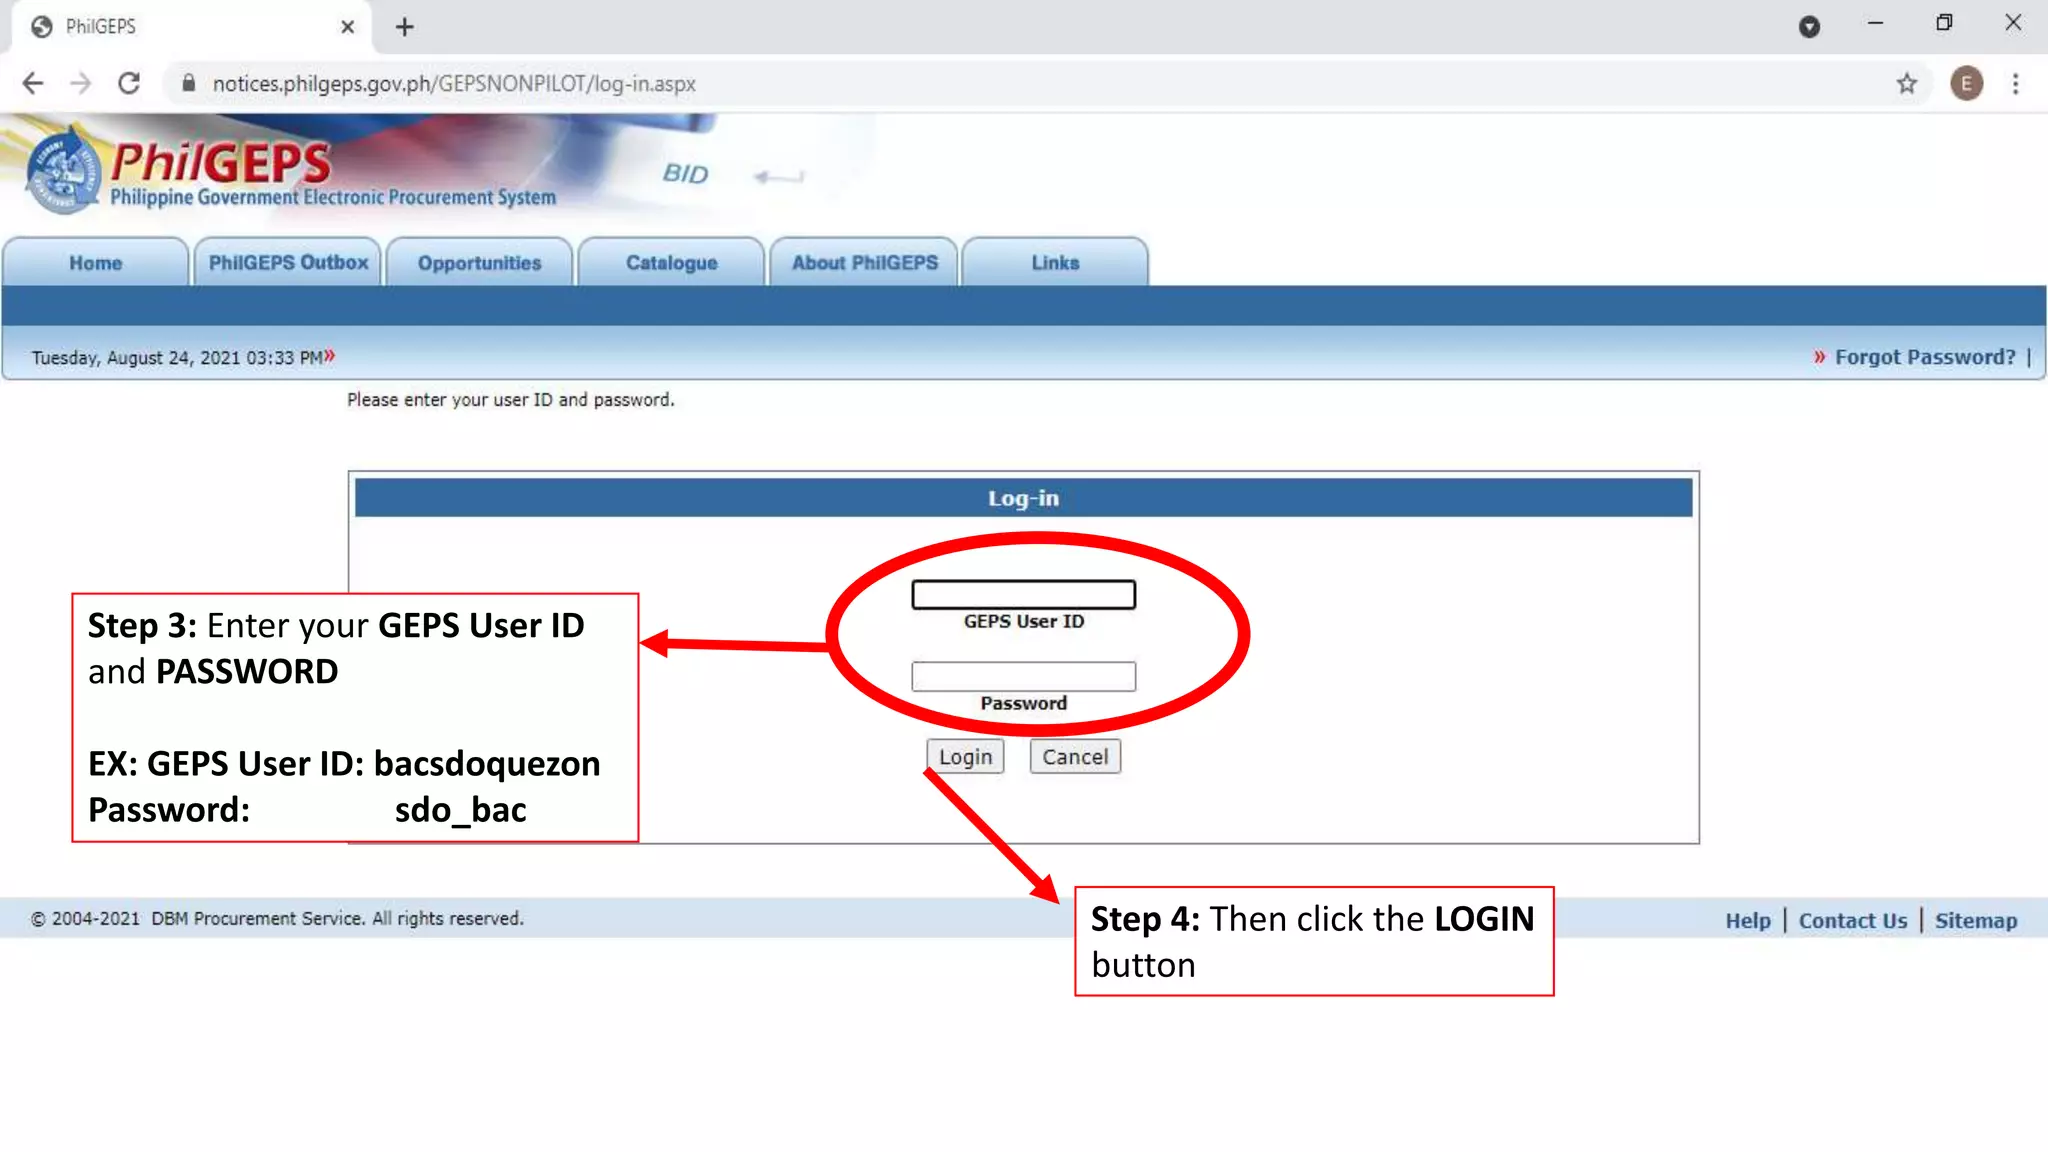The width and height of the screenshot is (2048, 1152).
Task: Open Chrome three-dot menu
Action: click(2016, 84)
